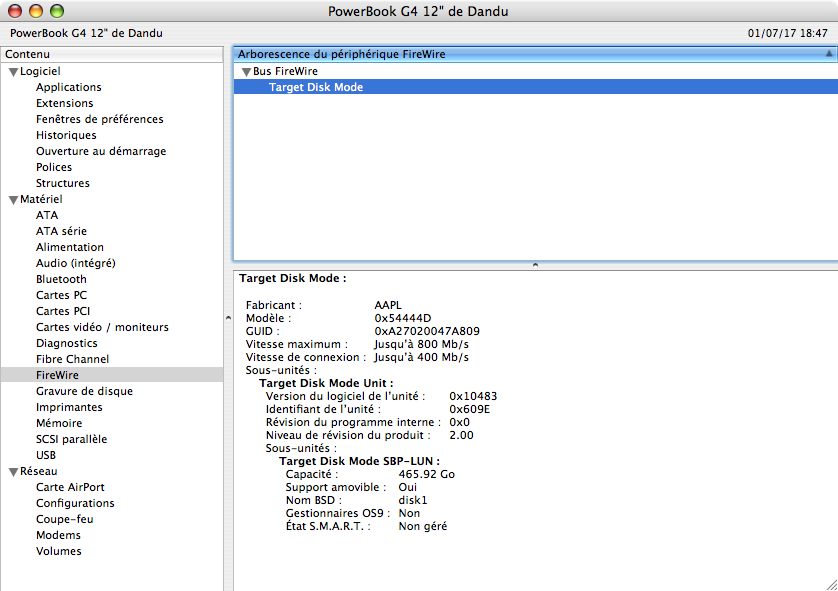Select Imprimantes in the sidebar
Image resolution: width=838 pixels, height=591 pixels.
(x=69, y=407)
